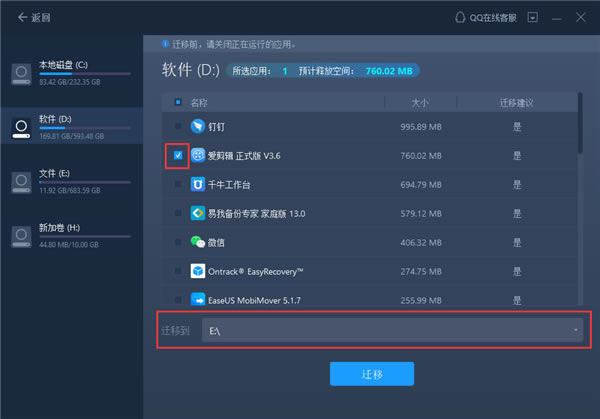Check the 千牛工作台 checkbox
This screenshot has height=419, width=600.
coord(178,184)
